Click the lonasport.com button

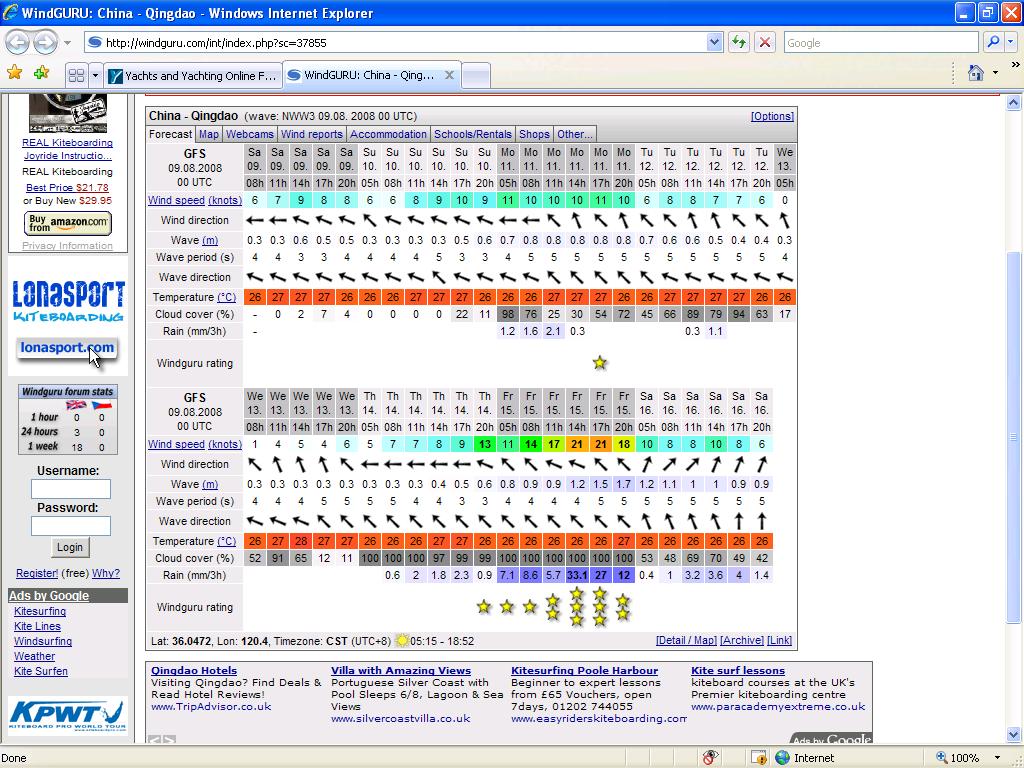(x=67, y=347)
